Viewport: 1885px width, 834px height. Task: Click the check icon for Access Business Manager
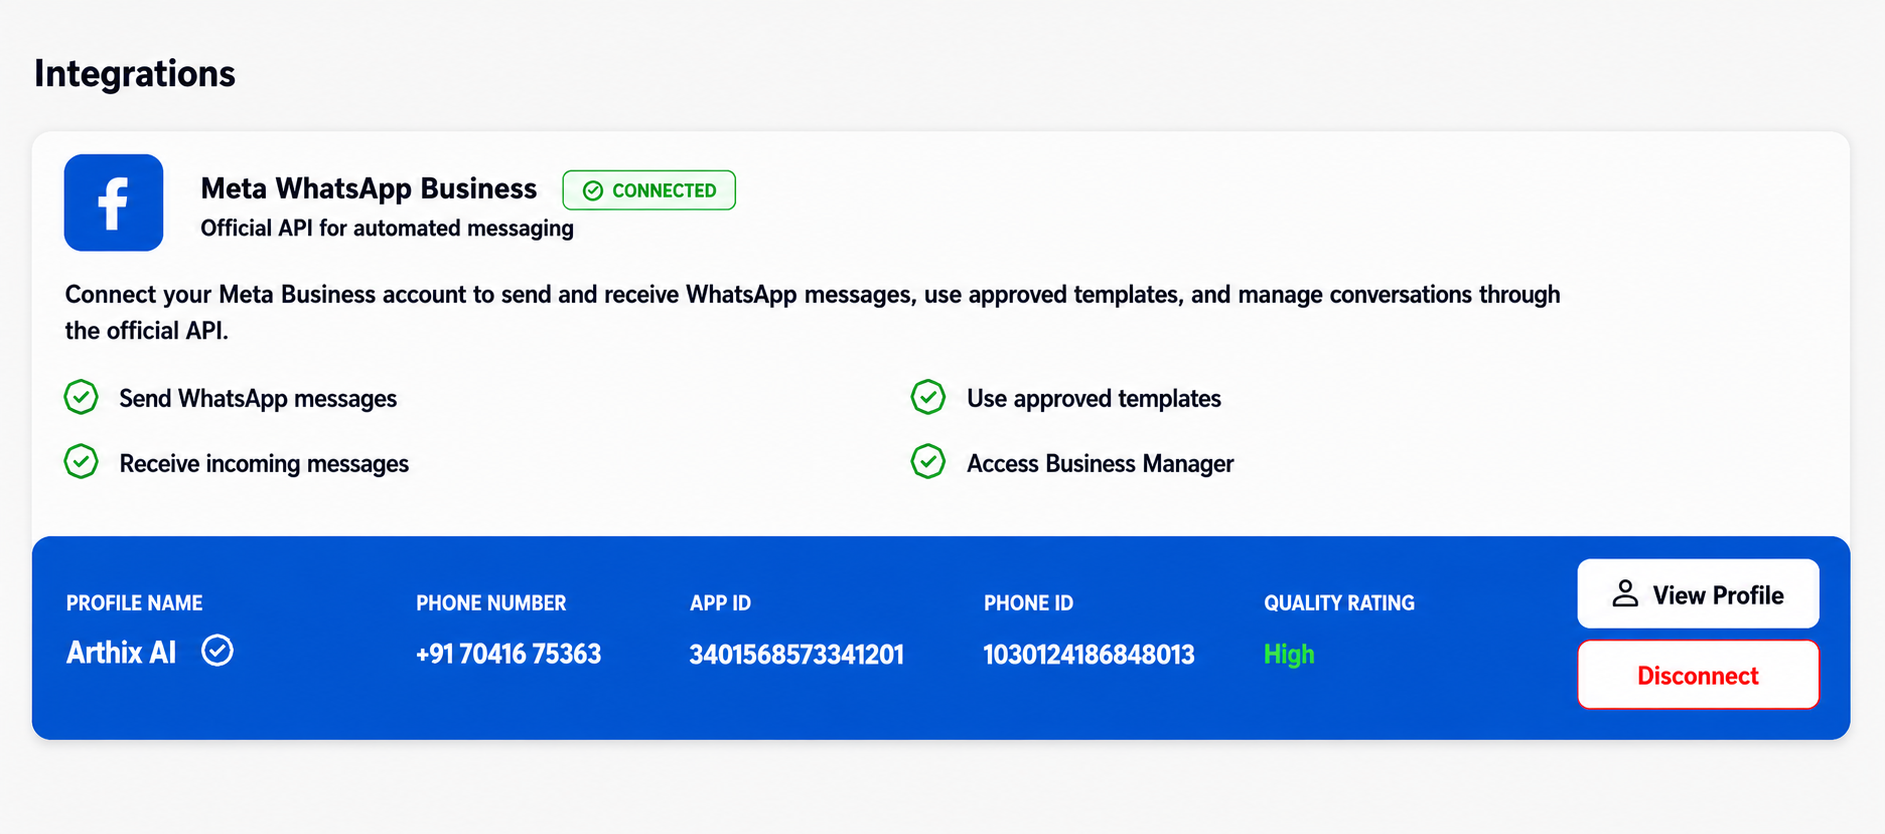click(x=928, y=462)
